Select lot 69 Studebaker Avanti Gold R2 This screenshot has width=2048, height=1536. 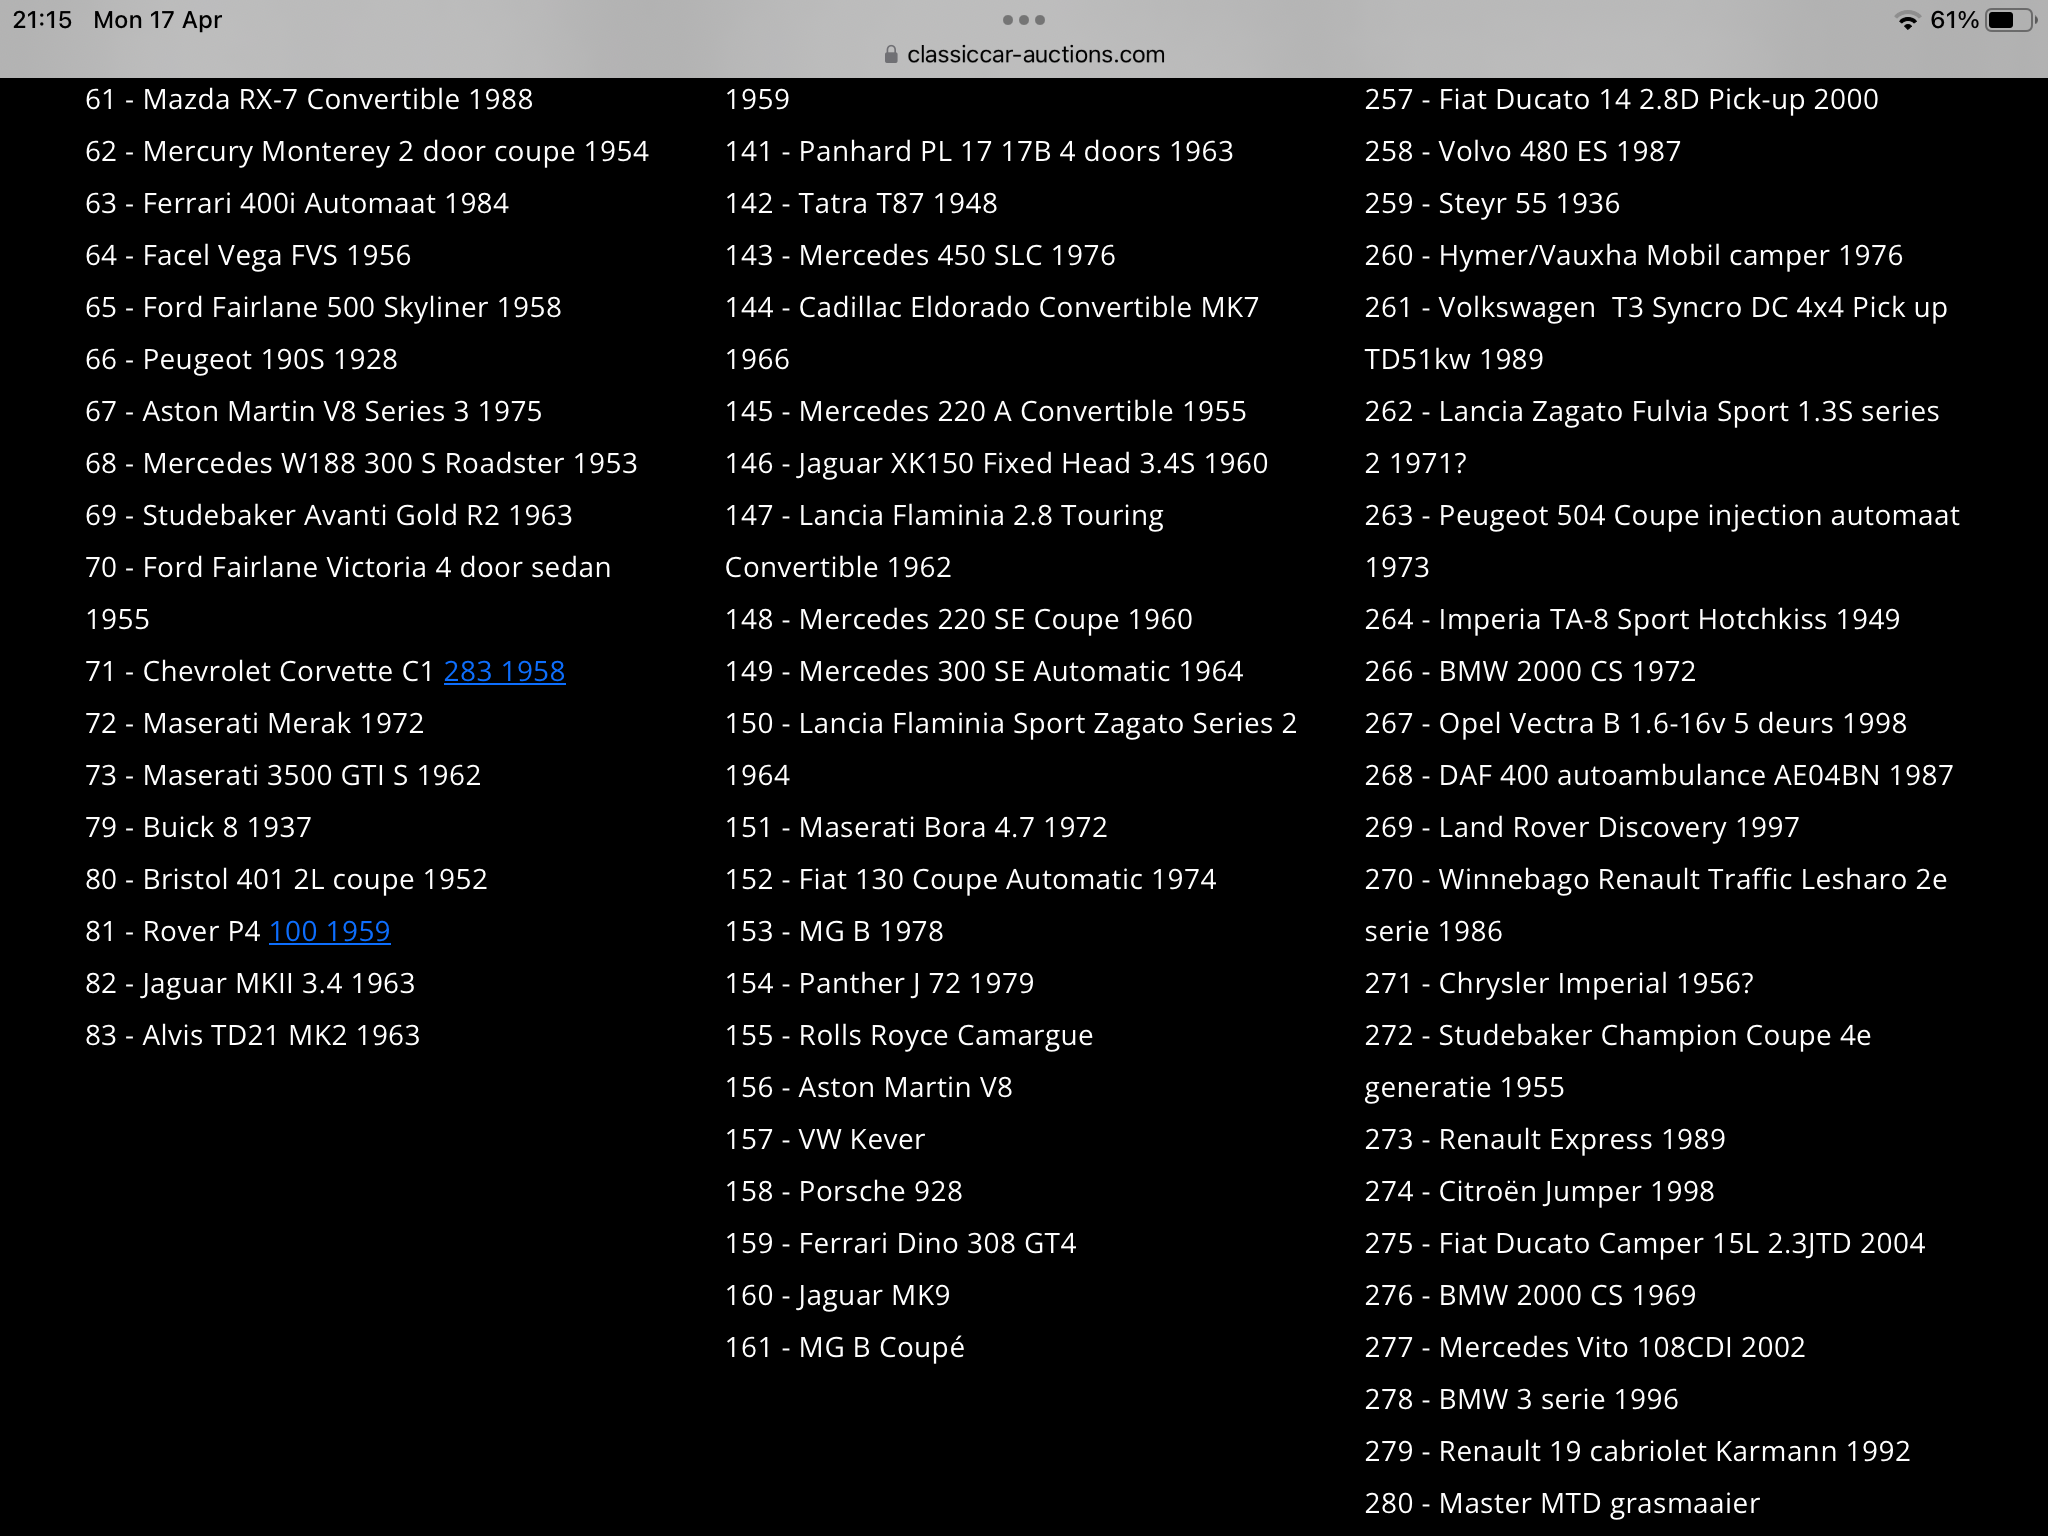[329, 515]
